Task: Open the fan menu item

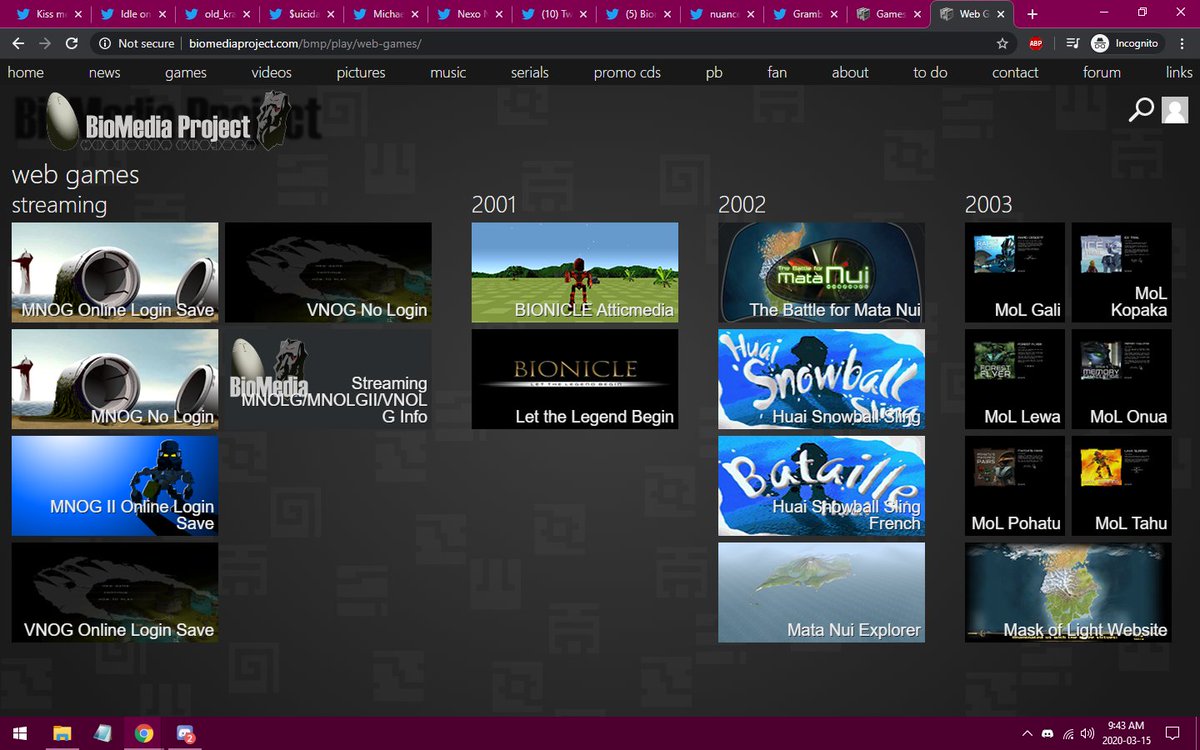Action: (x=777, y=72)
